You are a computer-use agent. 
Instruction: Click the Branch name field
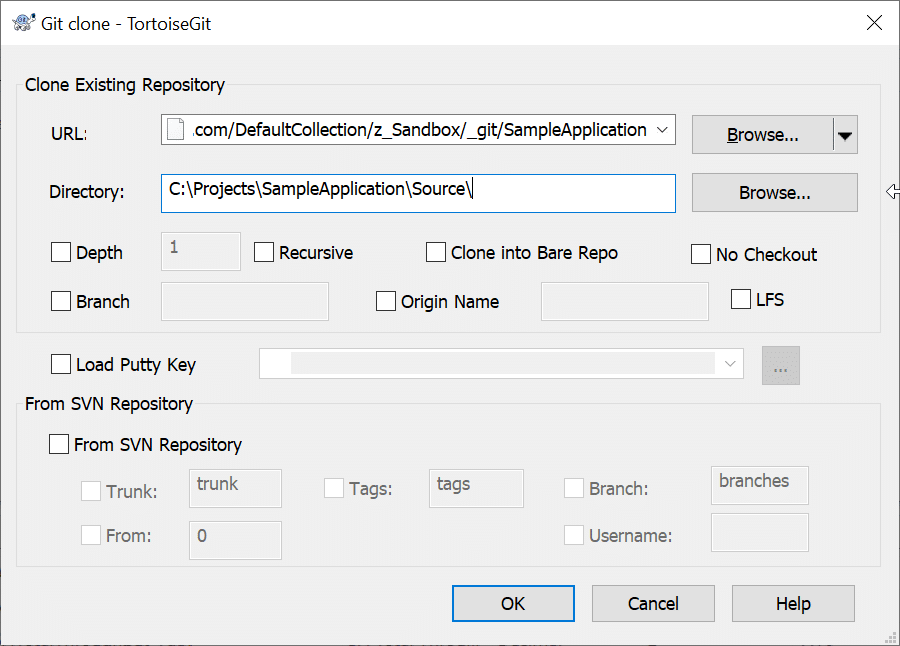(x=245, y=301)
